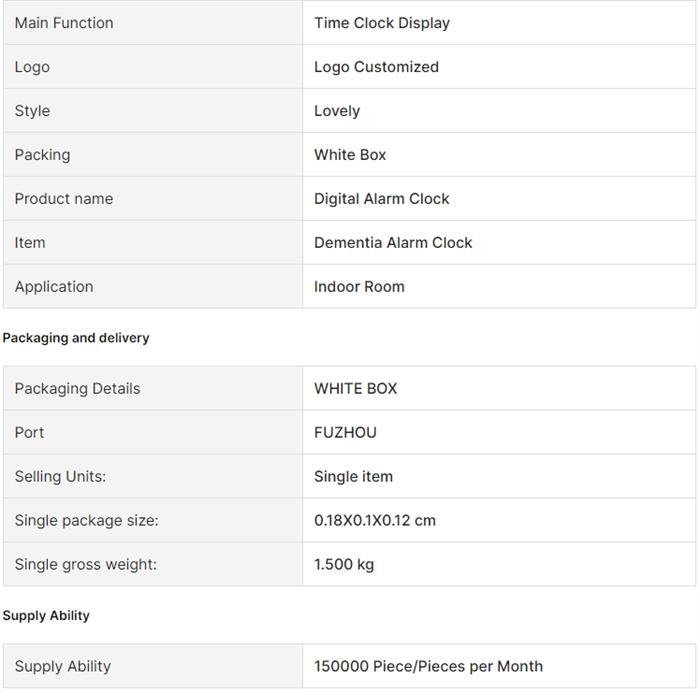Select the 'Dementia Alarm Clock' item text
700x692 pixels.
[393, 243]
